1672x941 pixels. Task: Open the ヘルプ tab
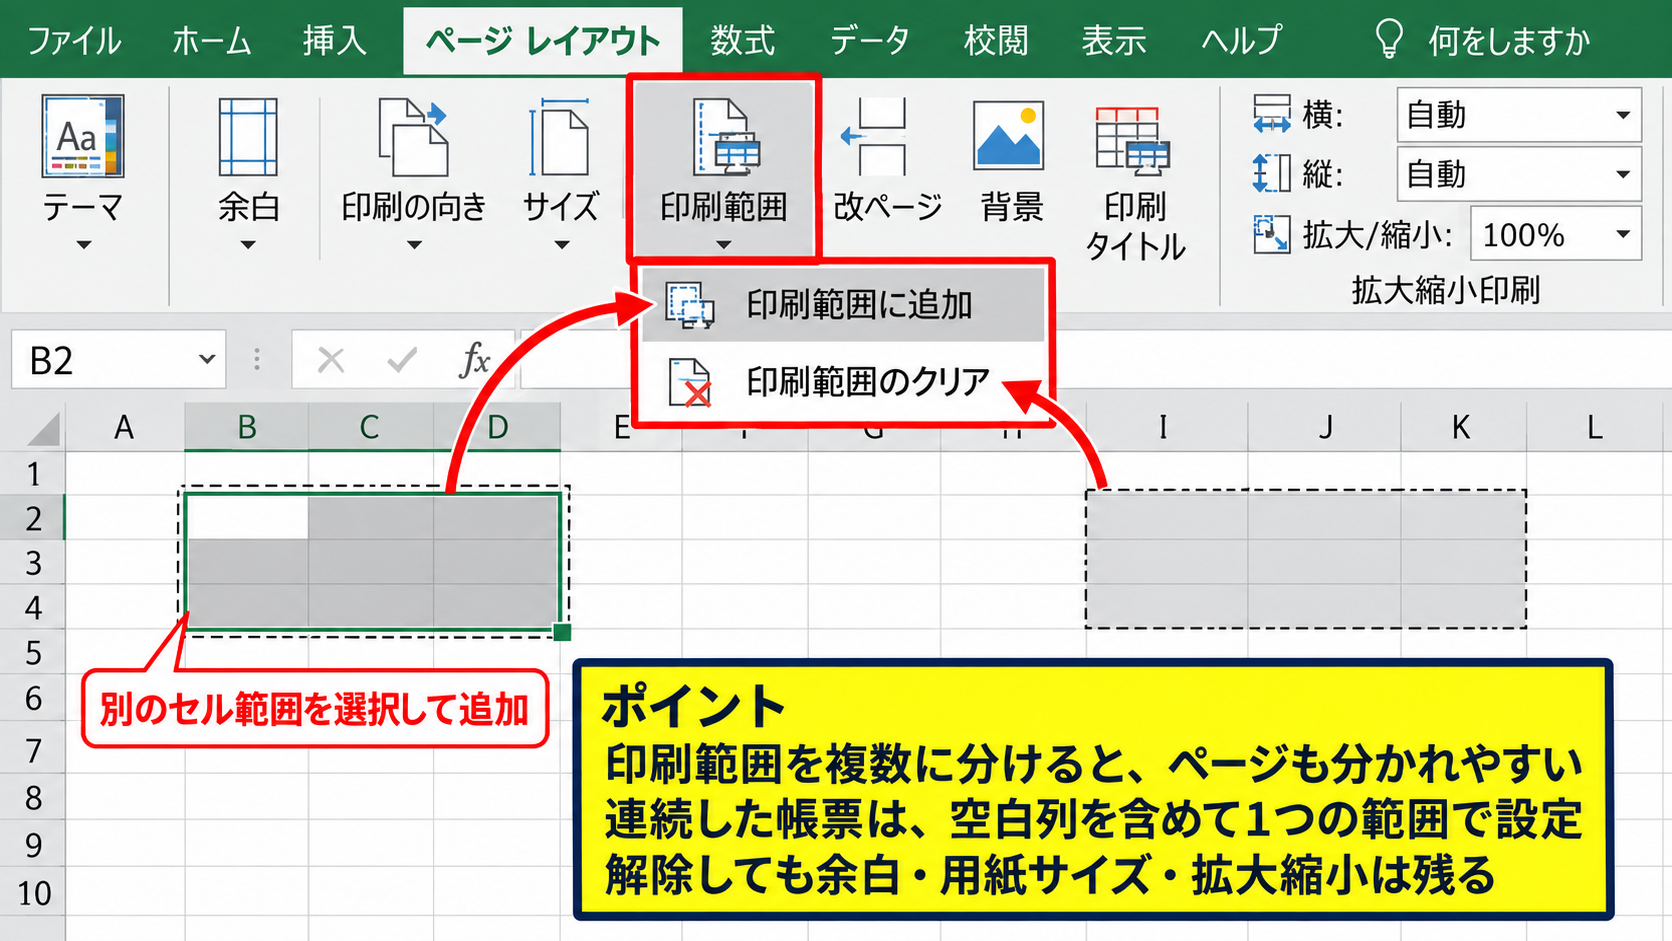[x=1241, y=41]
